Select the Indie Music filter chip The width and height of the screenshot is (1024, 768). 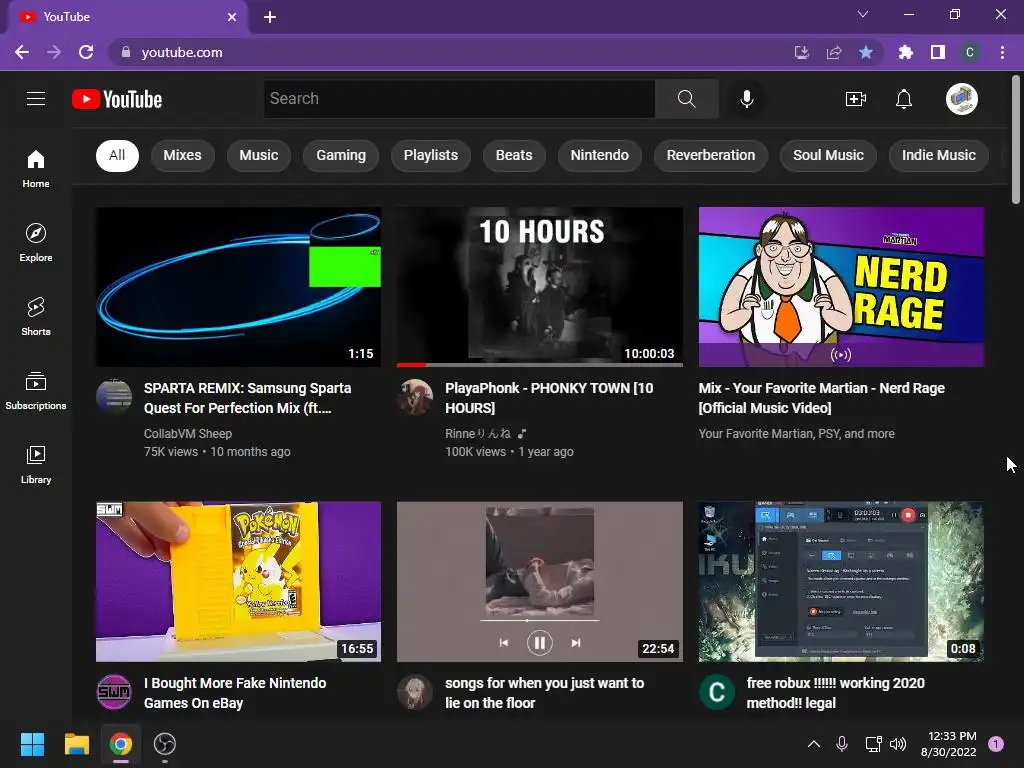(x=938, y=155)
